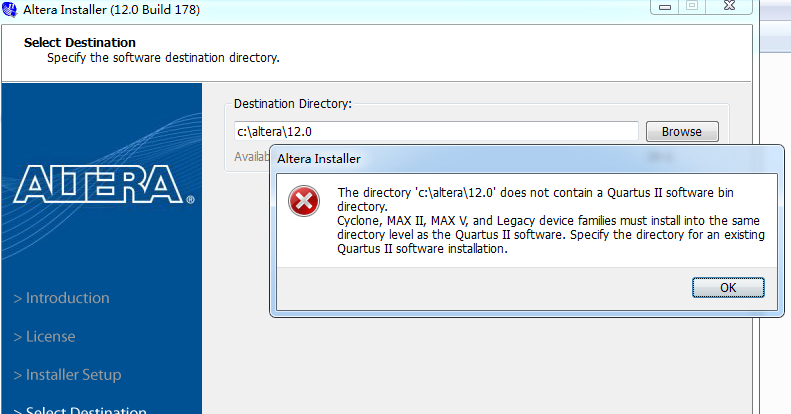Image resolution: width=791 pixels, height=414 pixels.
Task: Click the partially hidden Available space label
Action: coord(252,157)
